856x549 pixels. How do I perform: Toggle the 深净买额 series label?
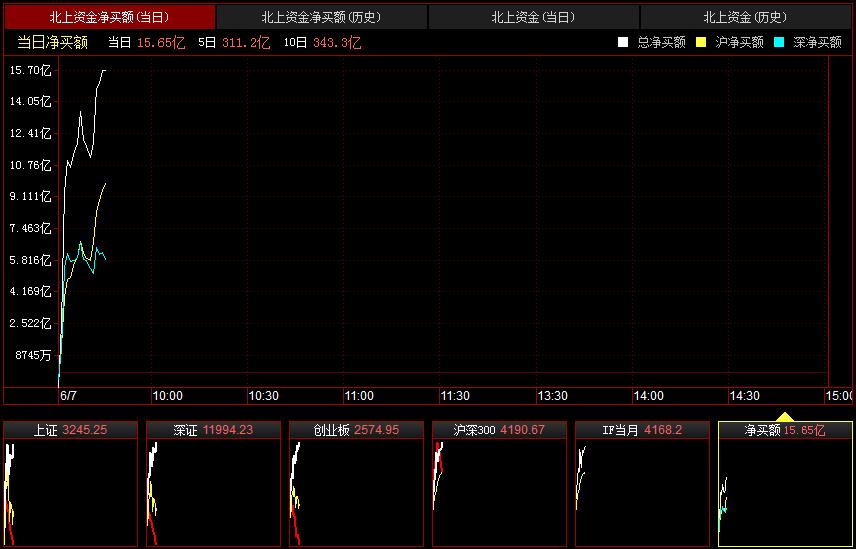(817, 42)
